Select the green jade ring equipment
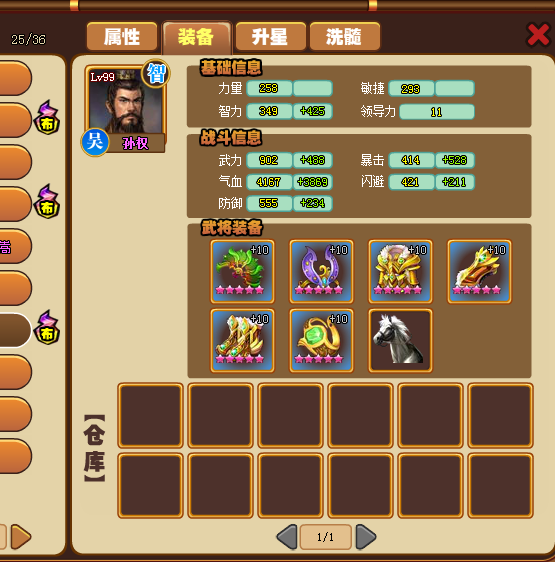Viewport: 555px width, 562px height. 321,341
